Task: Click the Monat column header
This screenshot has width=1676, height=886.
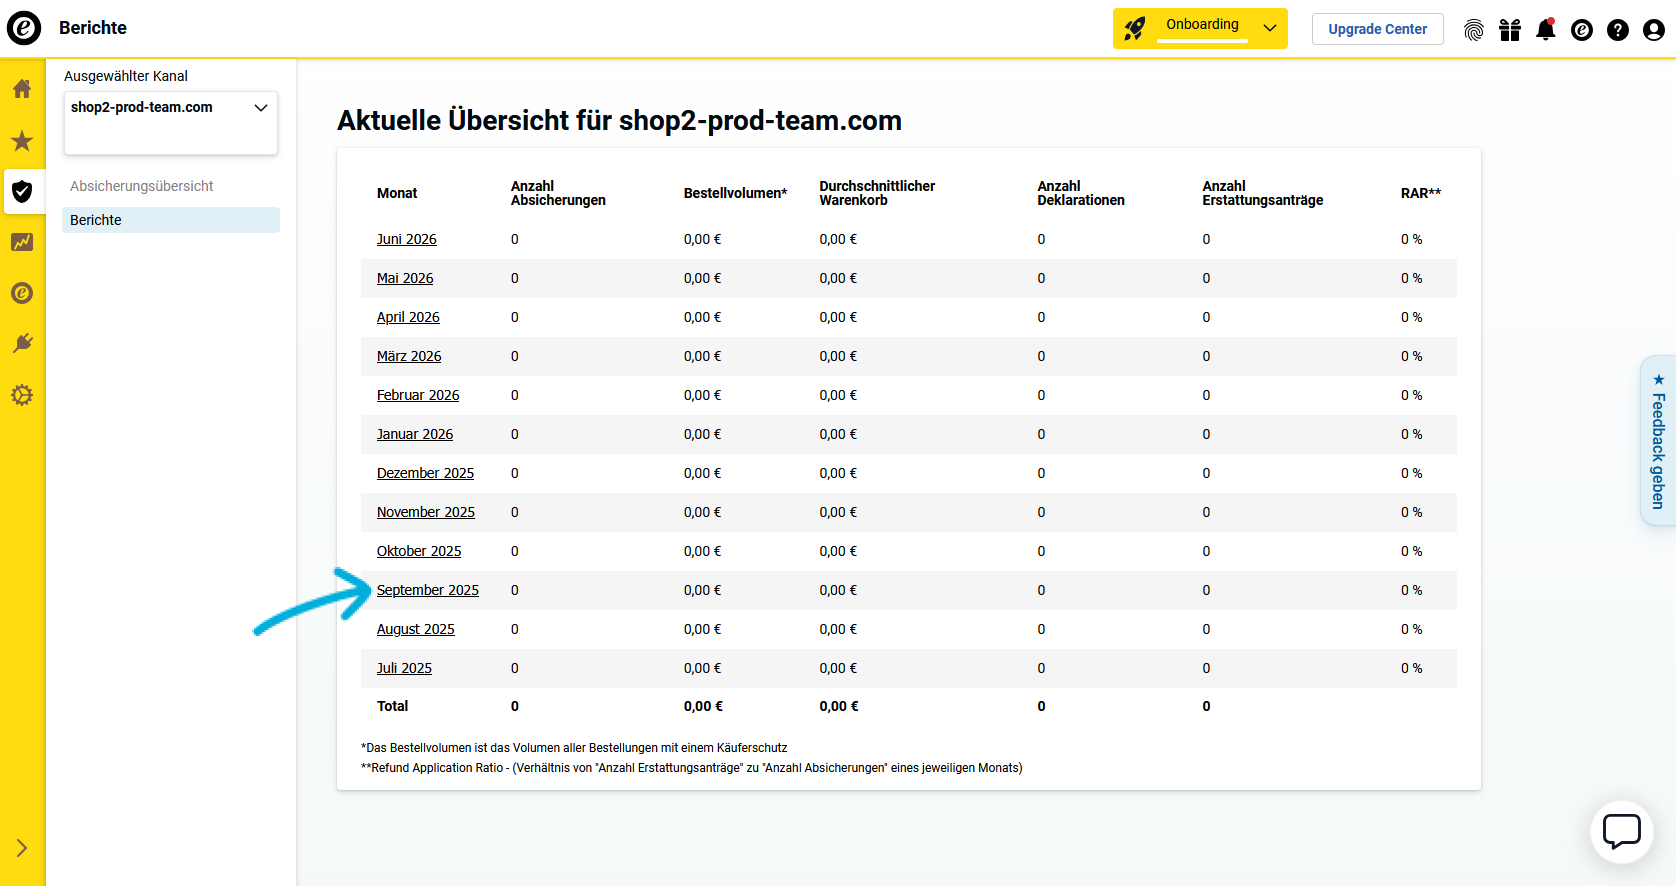Action: (x=397, y=193)
